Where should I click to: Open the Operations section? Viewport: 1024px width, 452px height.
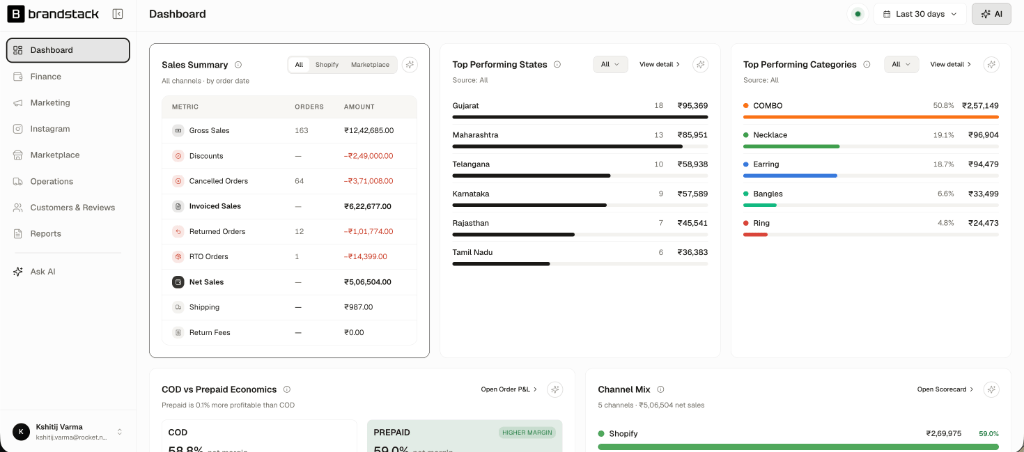[68, 181]
